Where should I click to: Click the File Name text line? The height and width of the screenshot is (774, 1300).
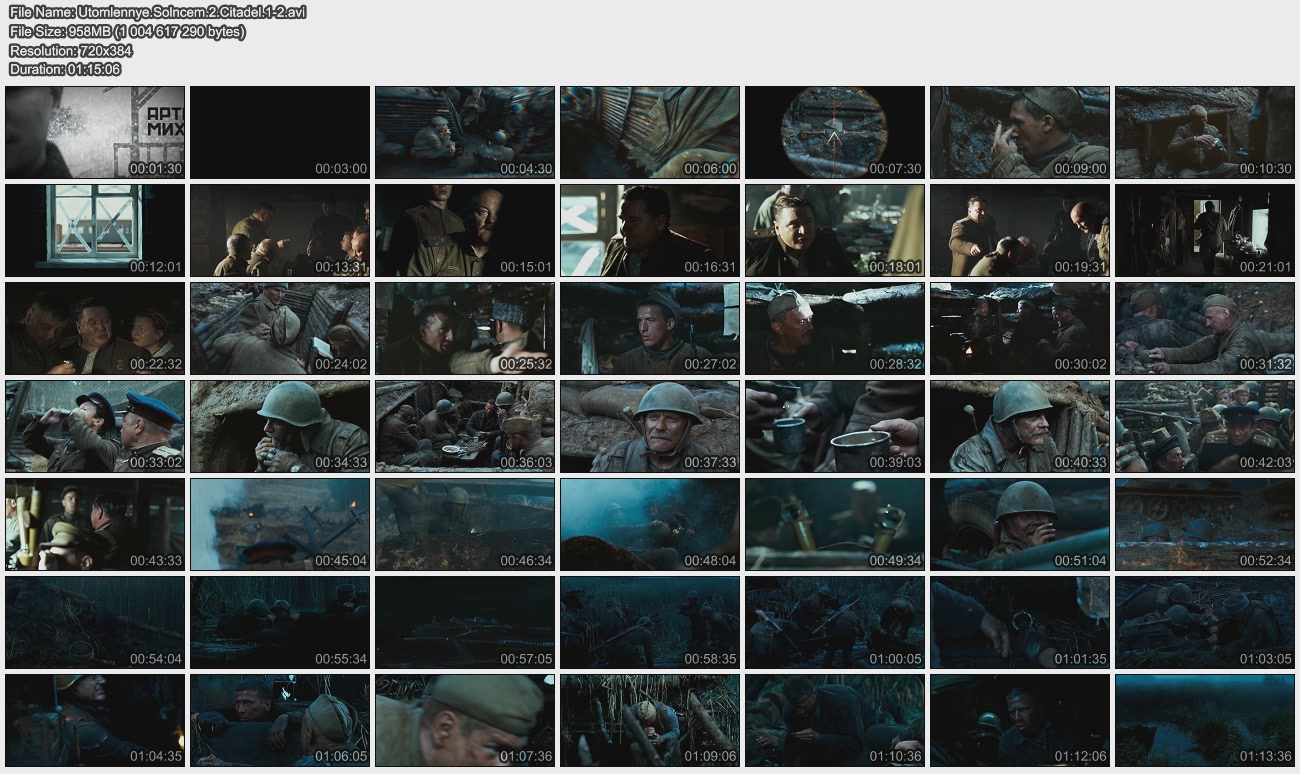point(158,12)
